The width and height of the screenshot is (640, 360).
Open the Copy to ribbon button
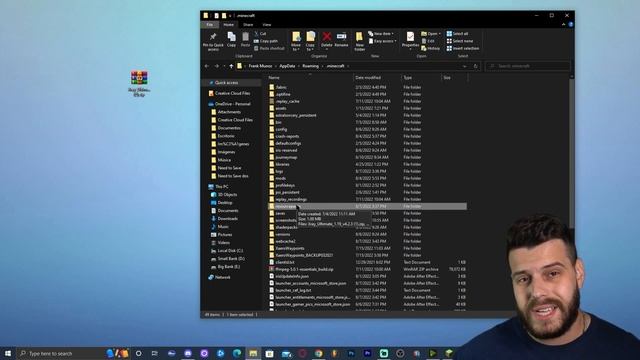click(310, 41)
